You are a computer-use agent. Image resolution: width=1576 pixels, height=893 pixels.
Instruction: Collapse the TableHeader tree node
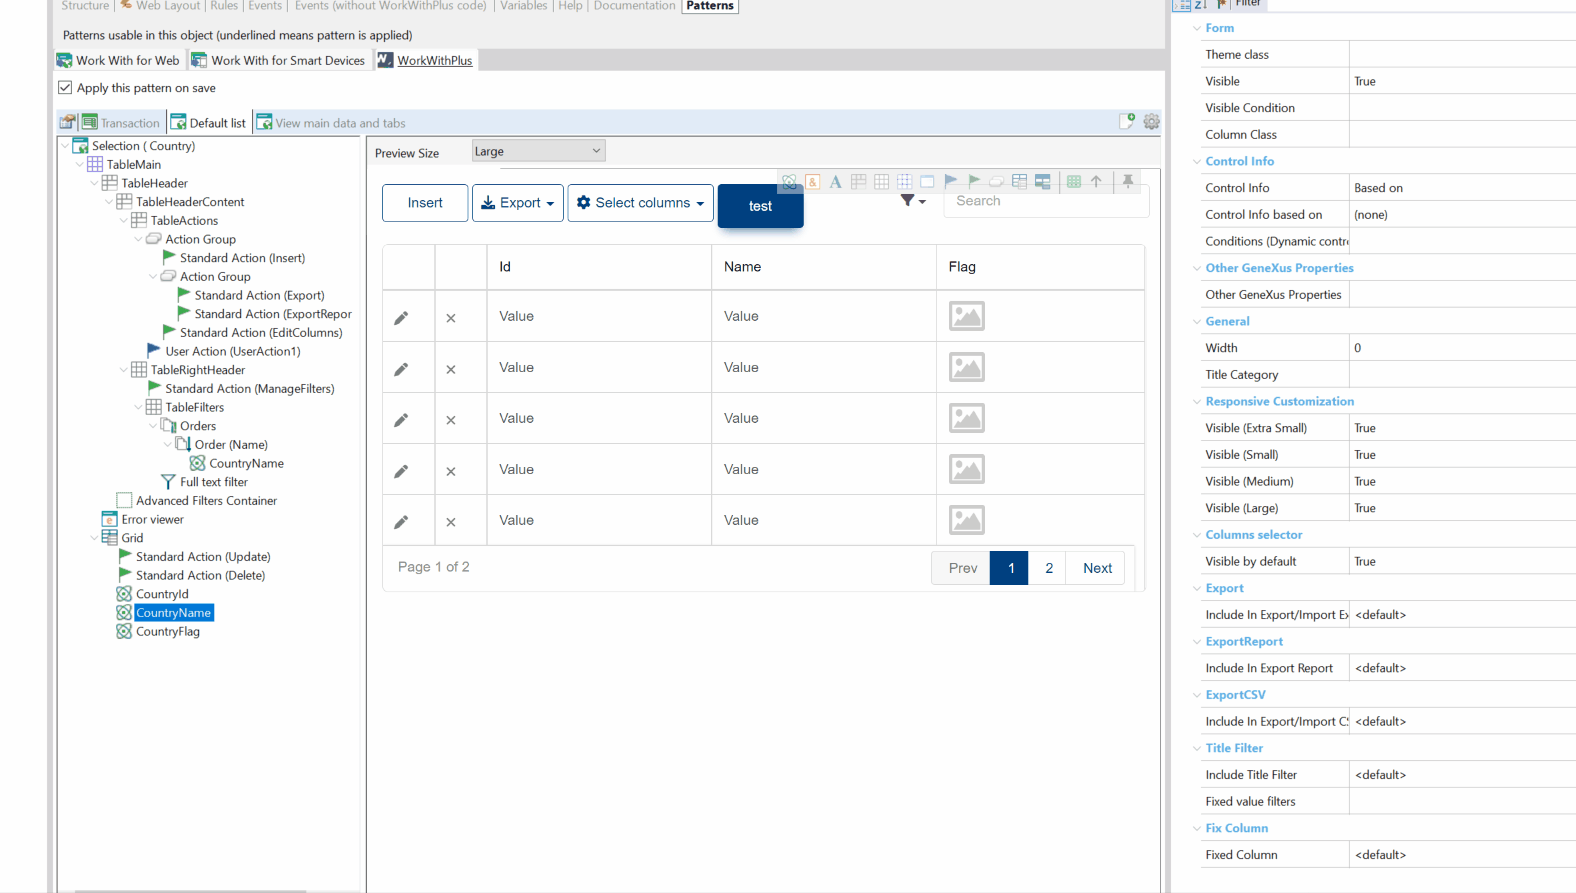tap(95, 183)
